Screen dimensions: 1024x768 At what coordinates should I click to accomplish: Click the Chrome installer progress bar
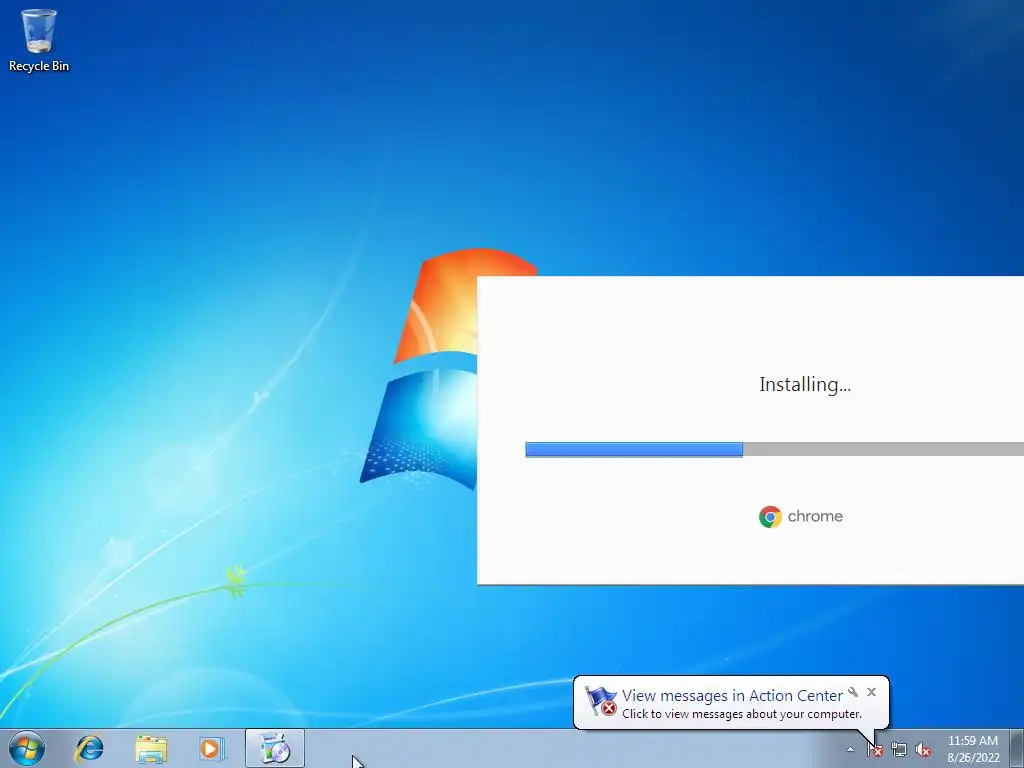click(x=775, y=449)
